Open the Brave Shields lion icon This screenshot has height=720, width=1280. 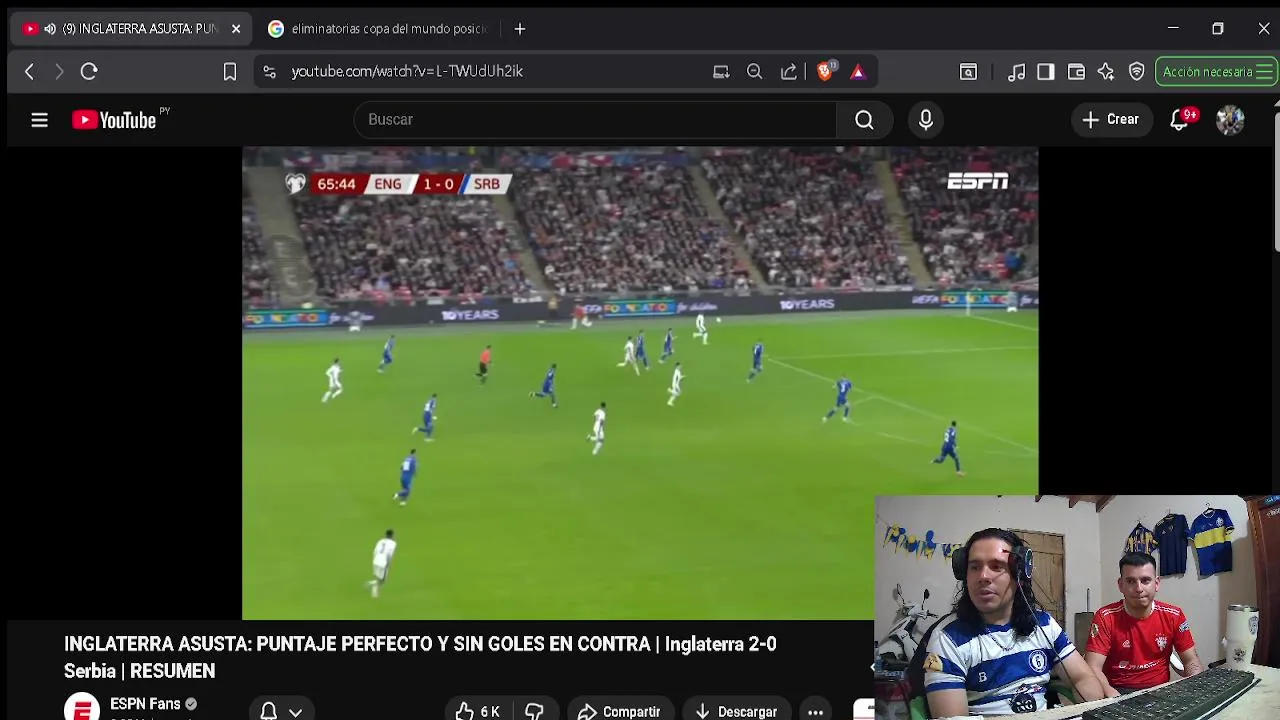pyautogui.click(x=826, y=71)
